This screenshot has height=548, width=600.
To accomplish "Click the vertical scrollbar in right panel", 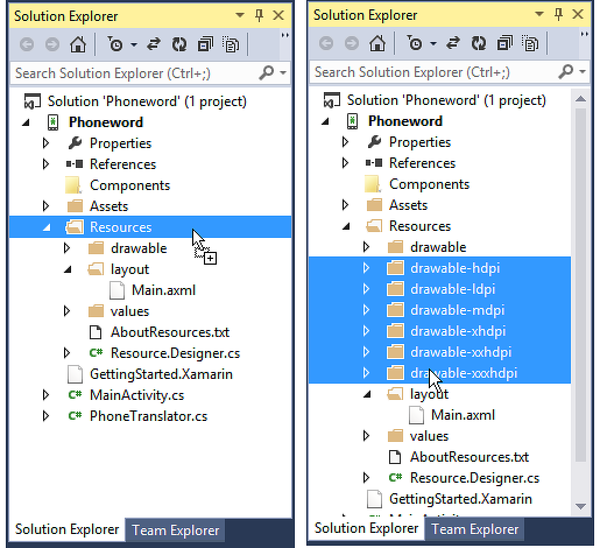I will 582,300.
